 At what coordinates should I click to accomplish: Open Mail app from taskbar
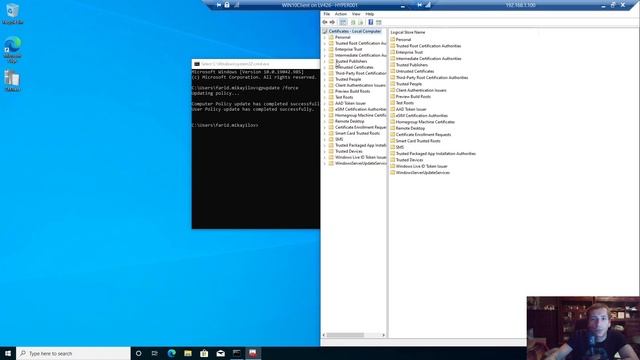tap(220, 353)
